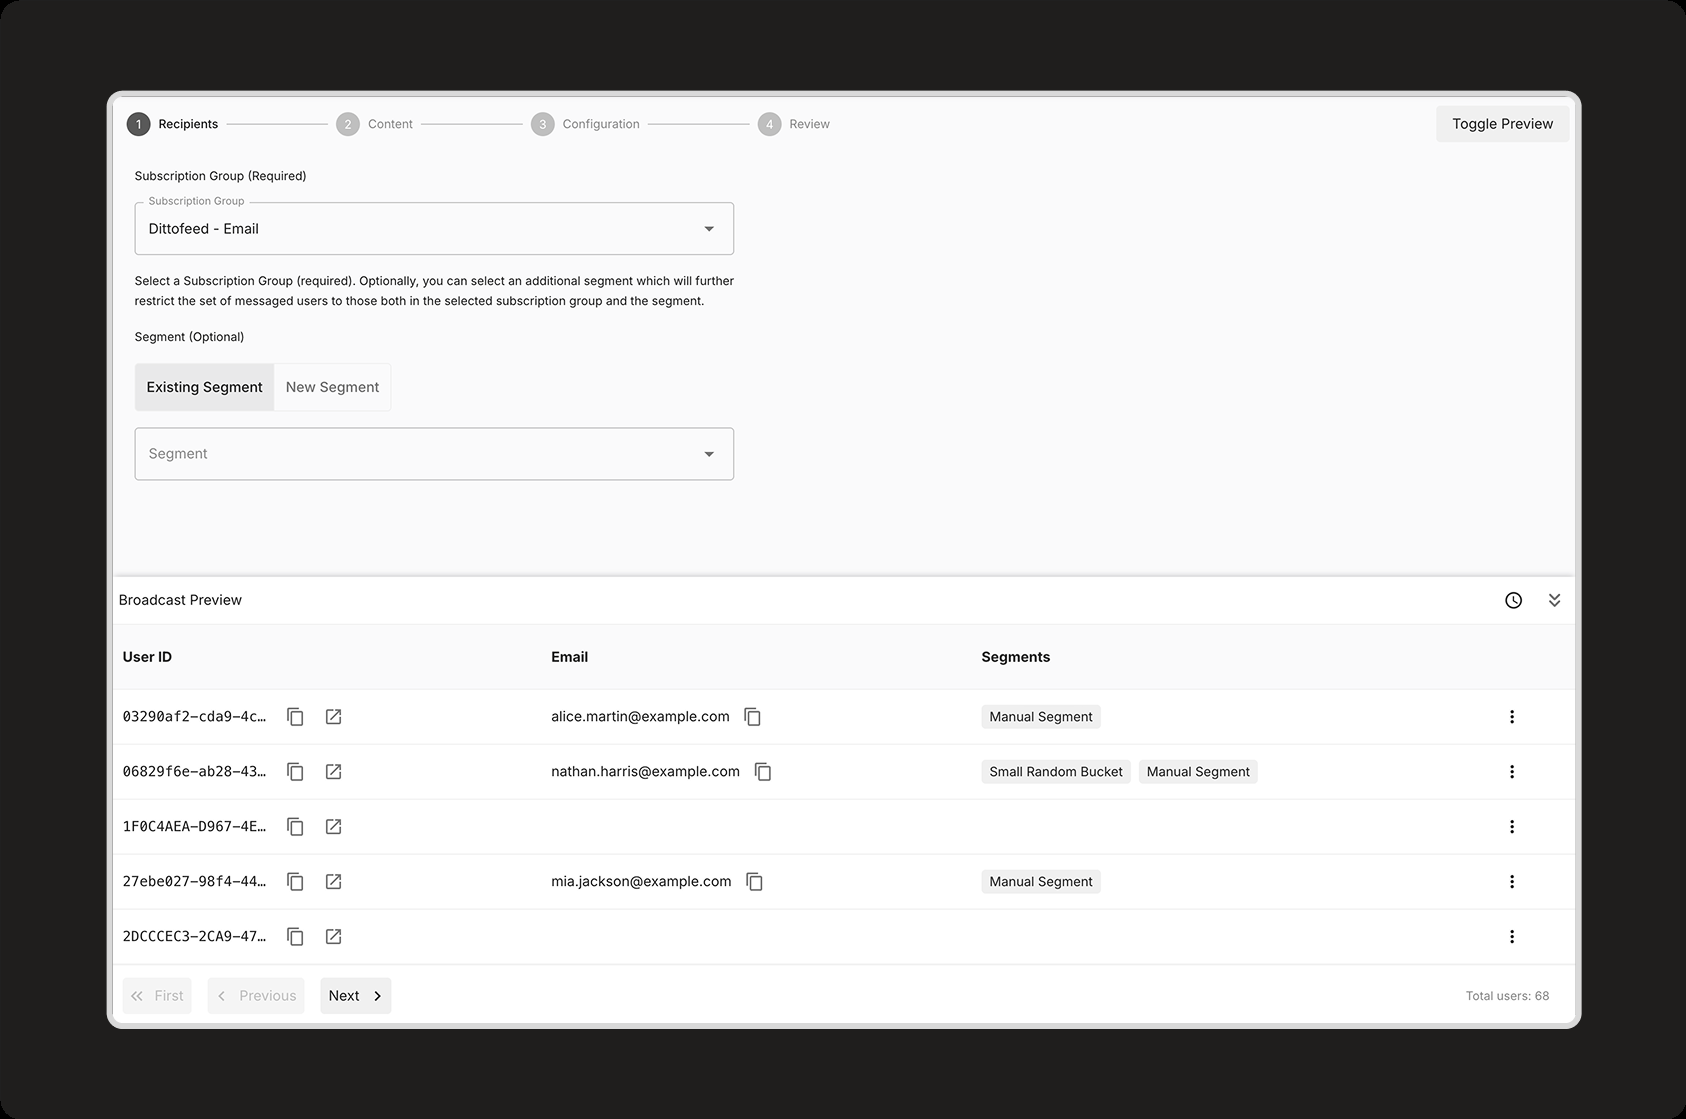The image size is (1686, 1119).
Task: Go to Content step
Action: click(x=375, y=124)
